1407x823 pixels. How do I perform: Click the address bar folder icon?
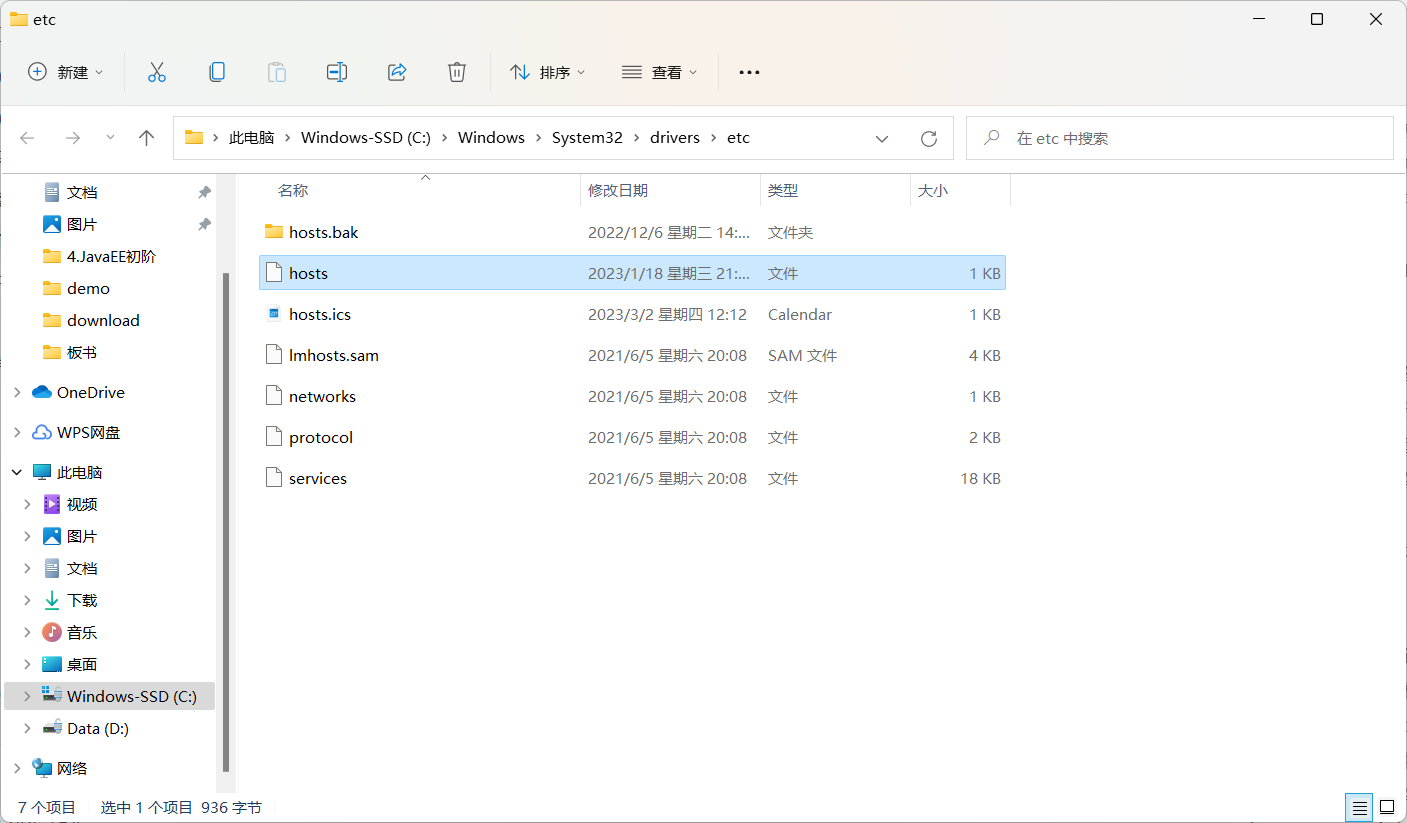tap(194, 138)
